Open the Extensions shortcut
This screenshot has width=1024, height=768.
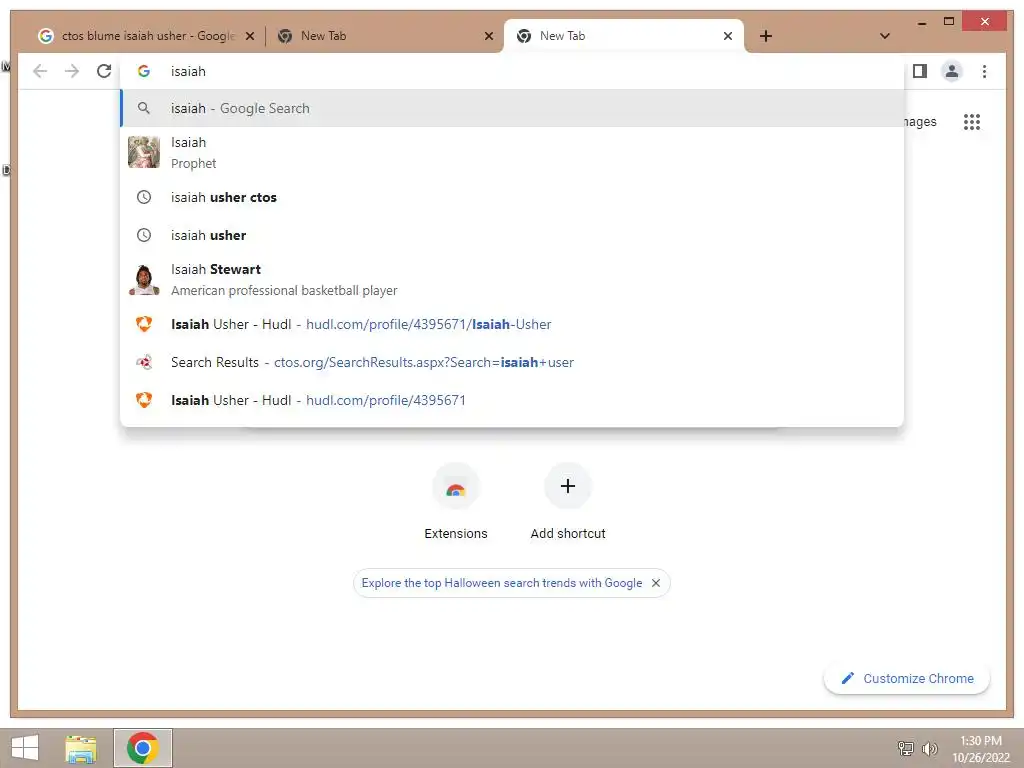tap(456, 502)
